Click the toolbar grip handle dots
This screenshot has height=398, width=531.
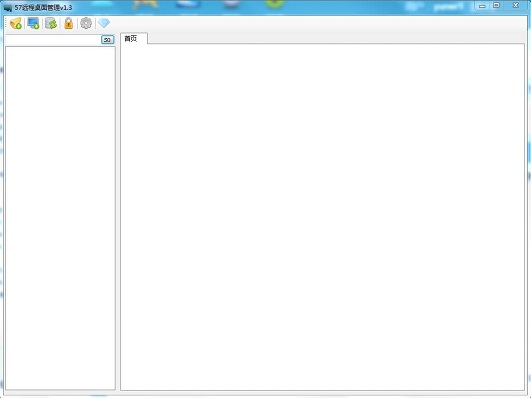[6, 23]
